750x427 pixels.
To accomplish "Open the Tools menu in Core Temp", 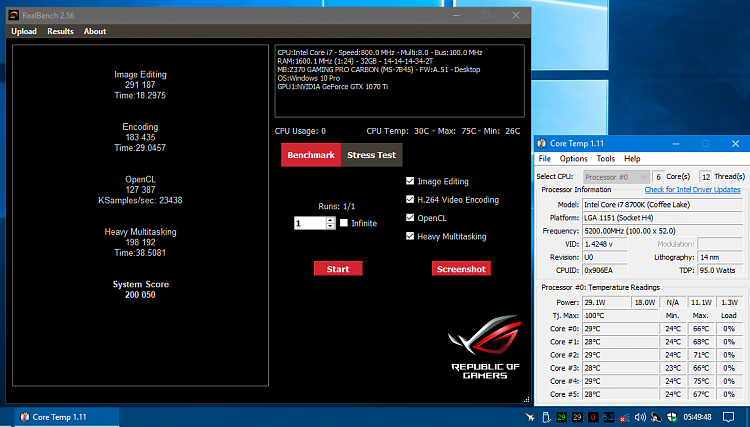I will click(x=606, y=159).
